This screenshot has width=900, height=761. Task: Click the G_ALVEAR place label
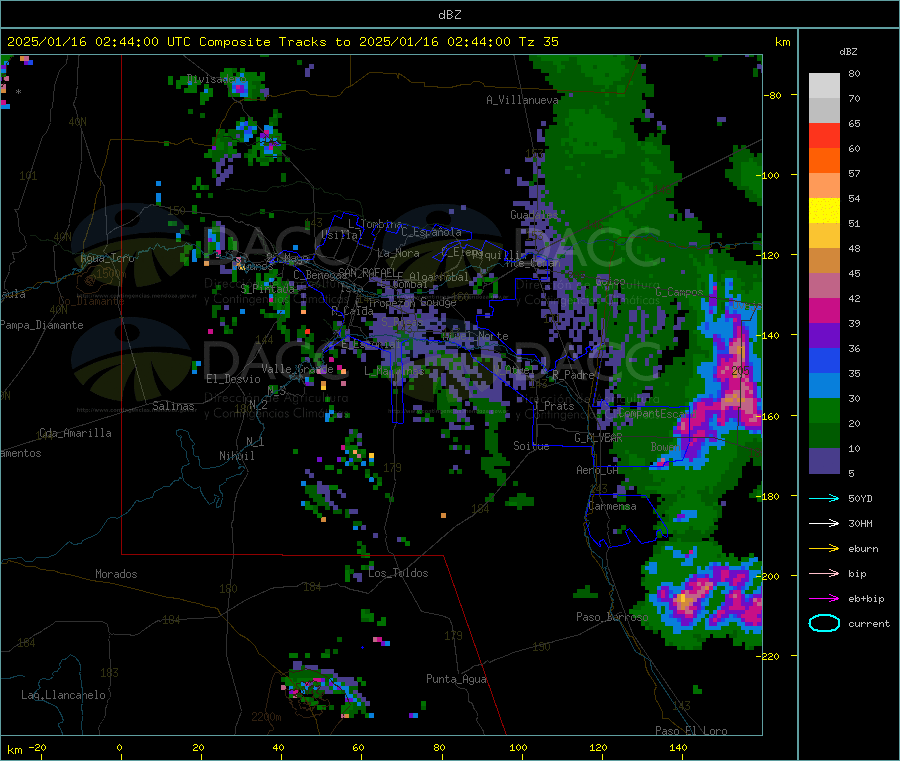coord(598,438)
